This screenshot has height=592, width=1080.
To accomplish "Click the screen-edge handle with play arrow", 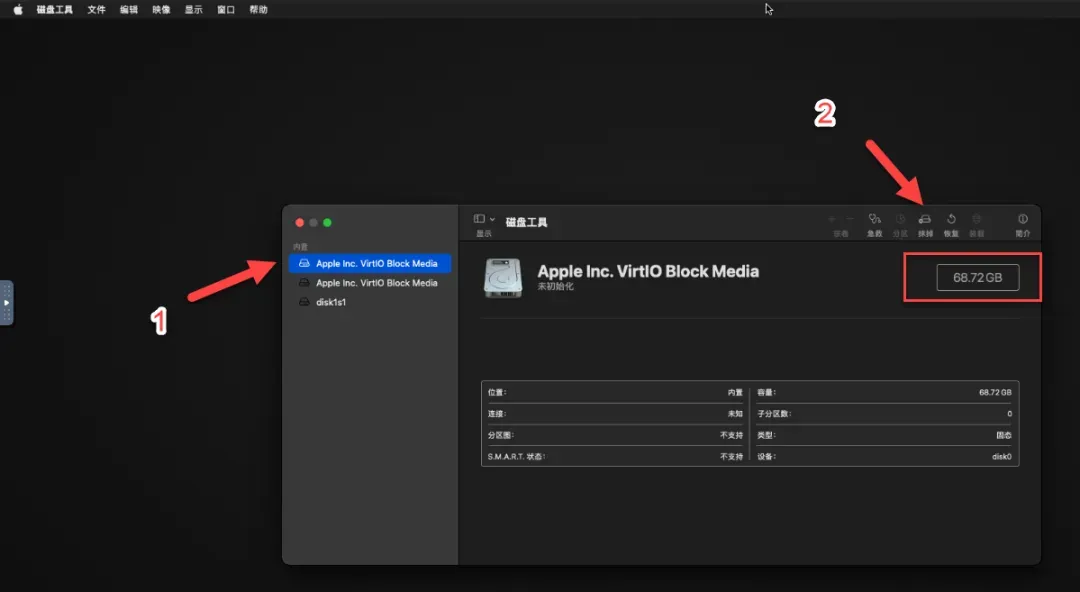I will 6,303.
